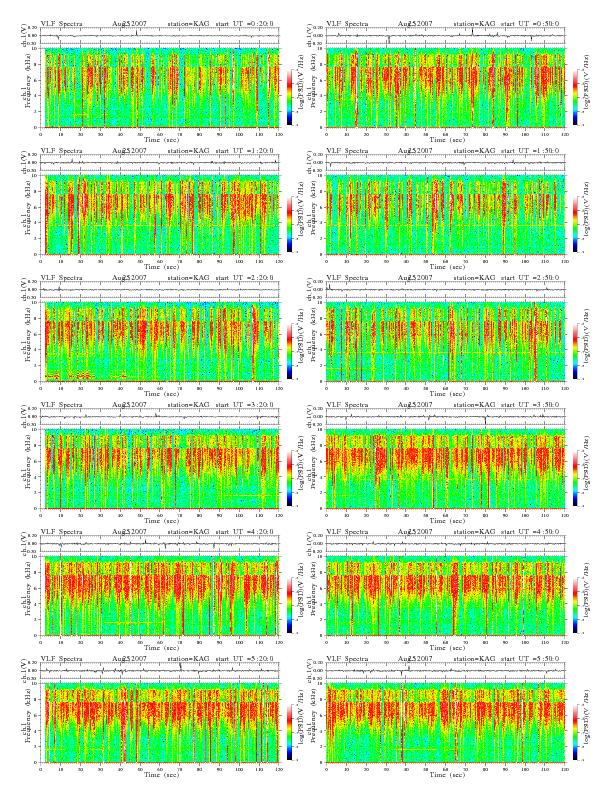The image size is (612, 792).
Task: Select the spectrogram starting UT 5:50:0
Action: 445,723
